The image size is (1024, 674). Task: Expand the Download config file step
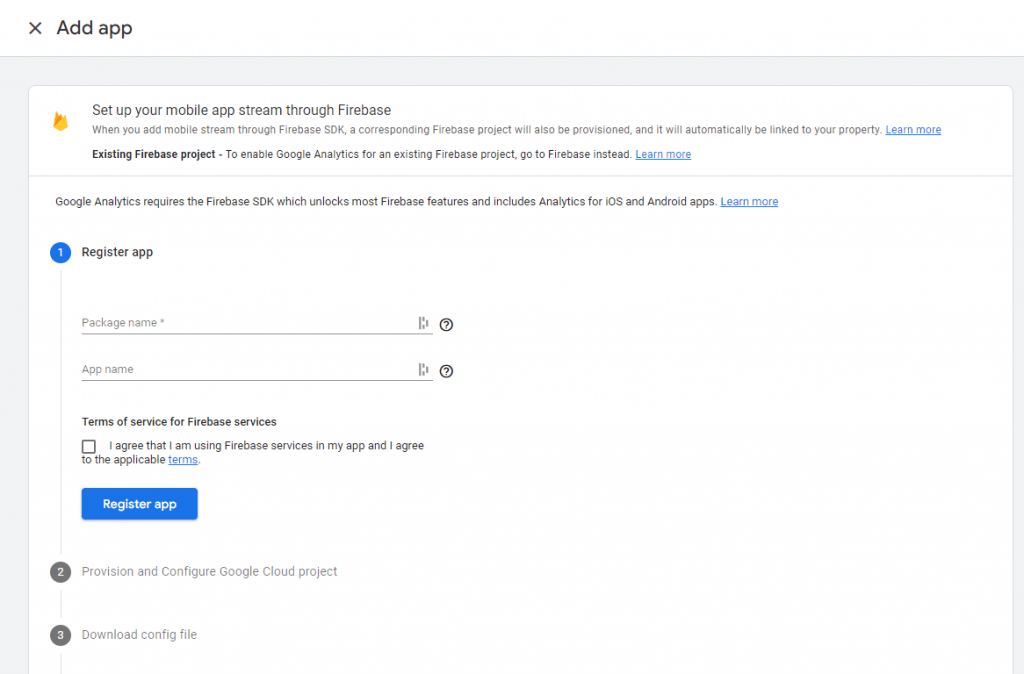point(139,635)
